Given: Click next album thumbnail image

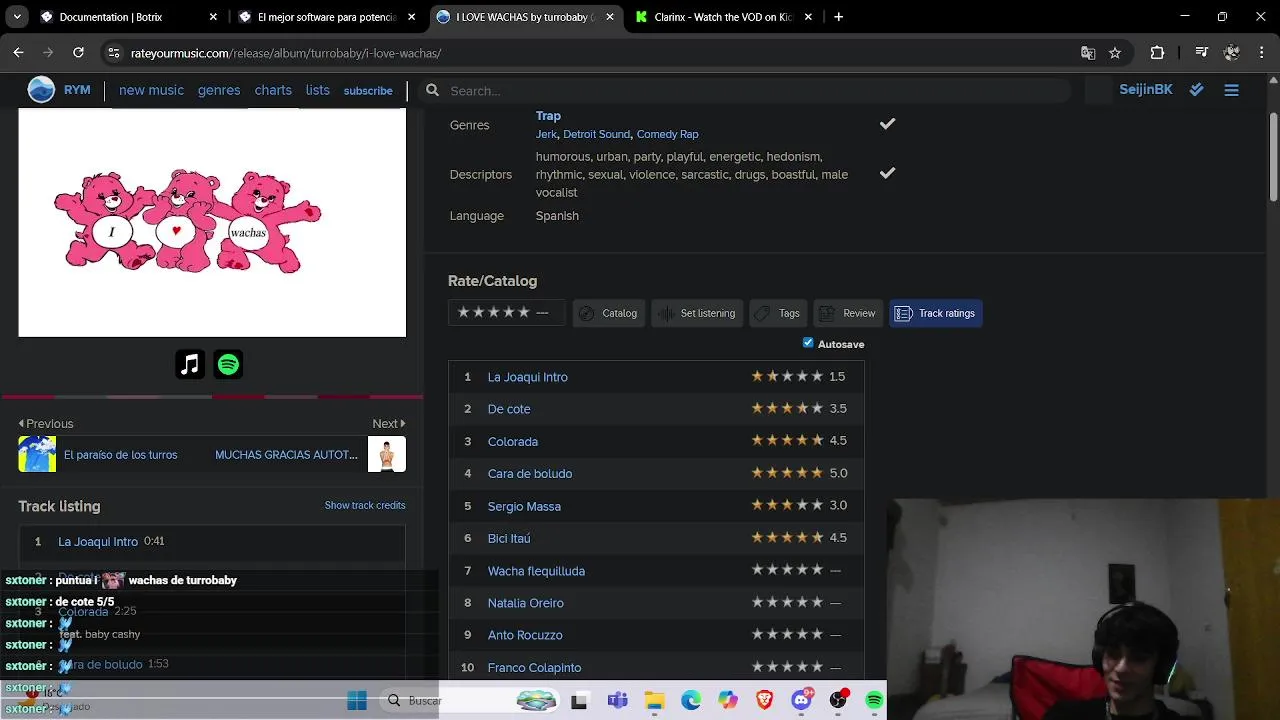Looking at the screenshot, I should pyautogui.click(x=387, y=454).
